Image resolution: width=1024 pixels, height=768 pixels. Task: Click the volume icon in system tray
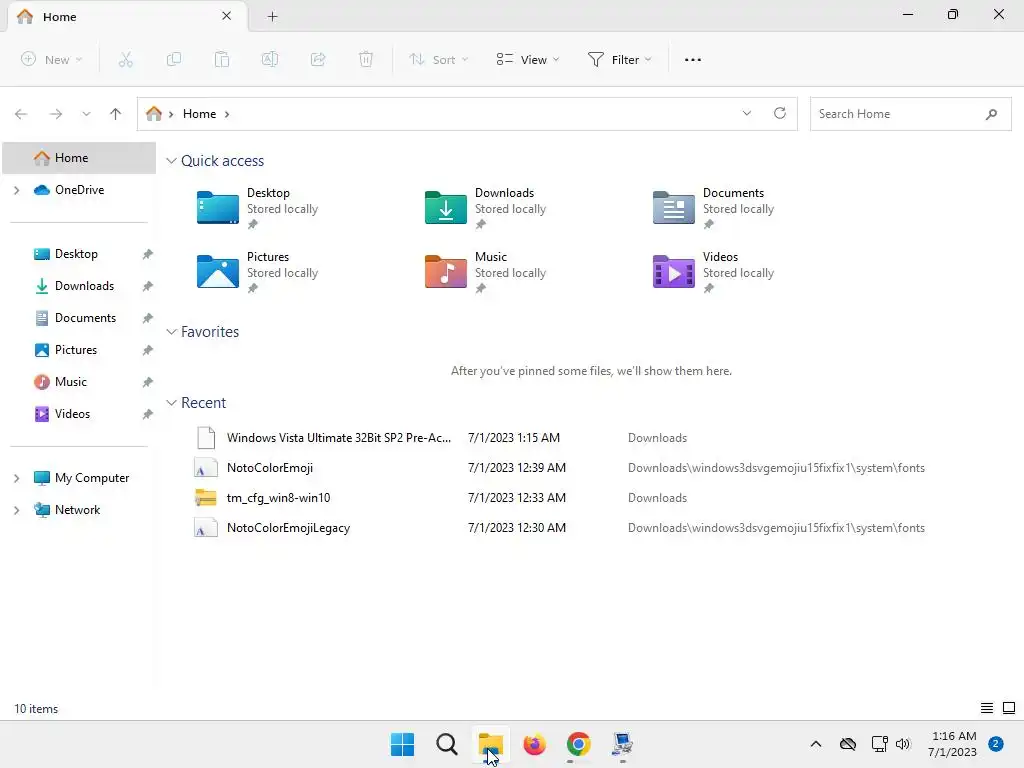(x=903, y=744)
